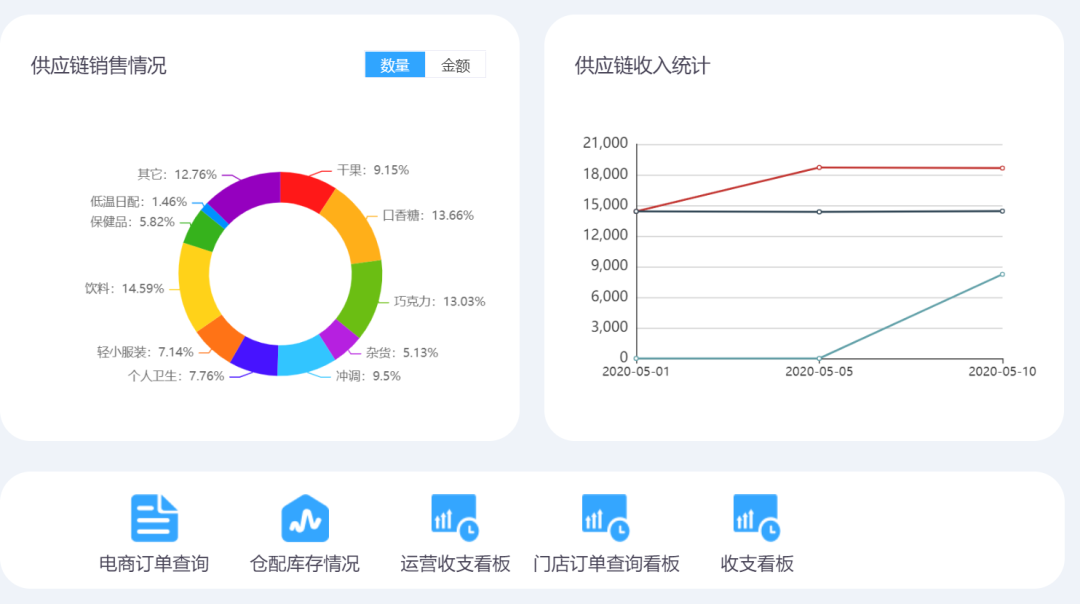Switch sales chart to 金额 view
This screenshot has height=604, width=1080.
[456, 63]
